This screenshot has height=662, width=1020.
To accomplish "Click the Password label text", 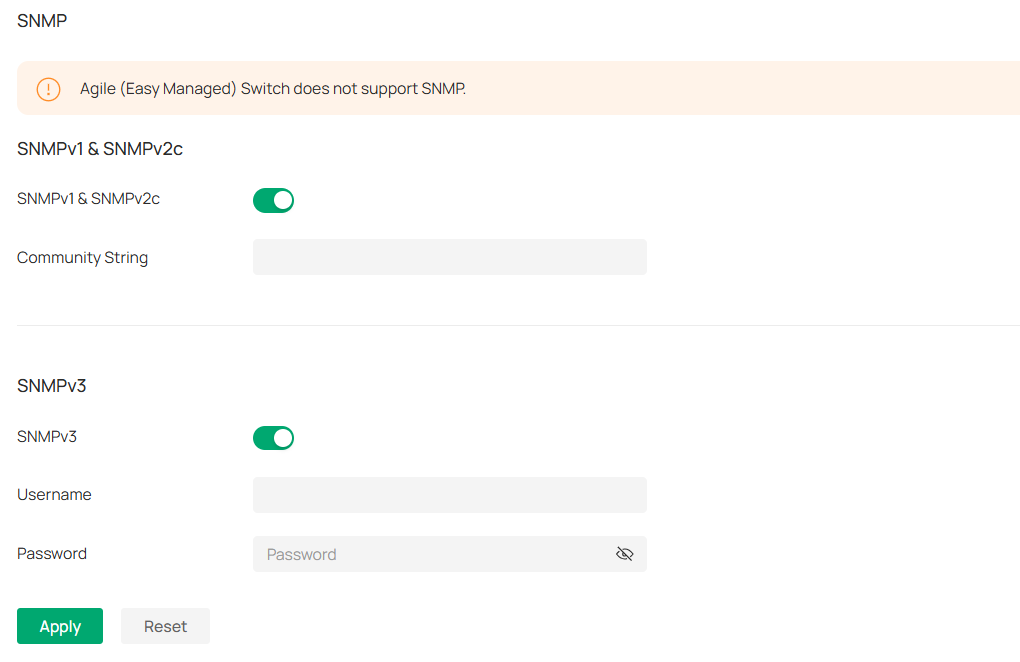I will (52, 553).
